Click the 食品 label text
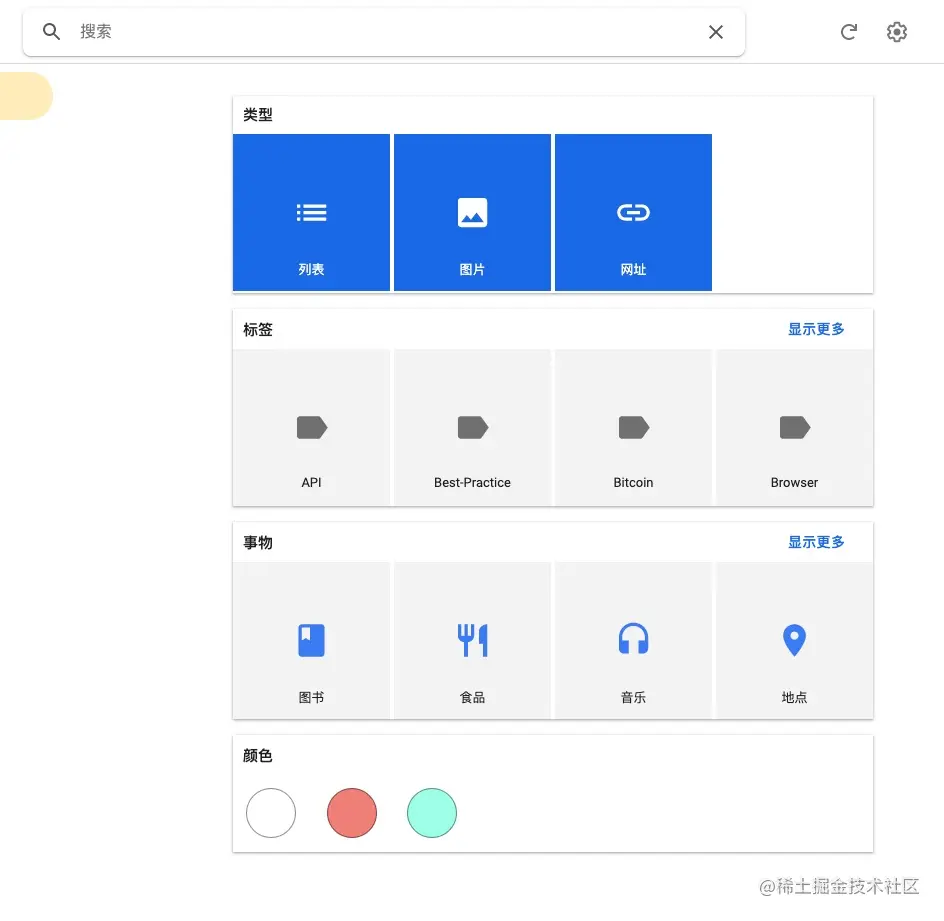The image size is (944, 921). (472, 697)
